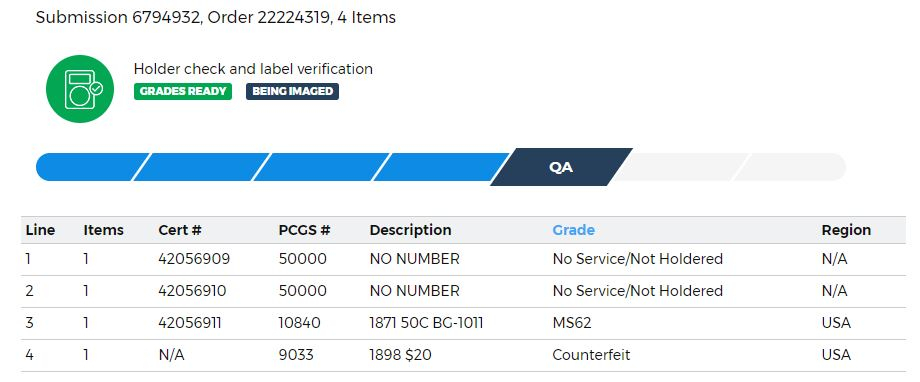Select cert number 42056910
Screen dimensions: 920x382
(x=192, y=291)
